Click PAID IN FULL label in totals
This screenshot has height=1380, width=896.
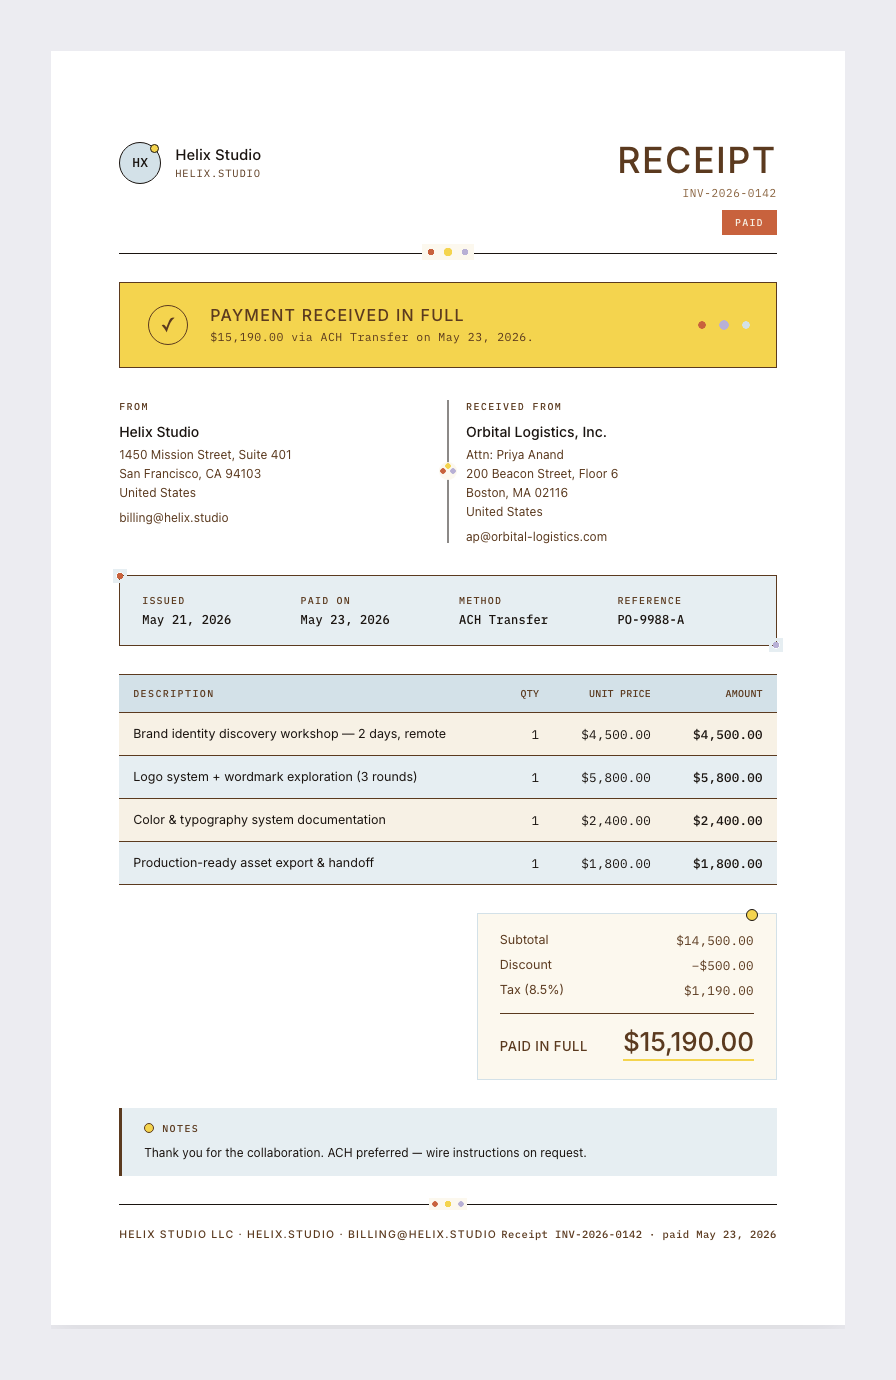click(x=544, y=1046)
